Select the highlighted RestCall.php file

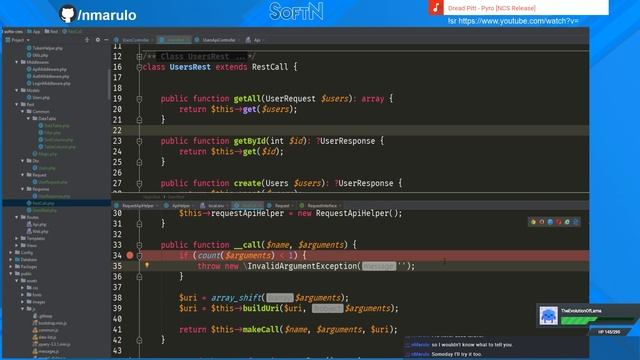coord(56,203)
